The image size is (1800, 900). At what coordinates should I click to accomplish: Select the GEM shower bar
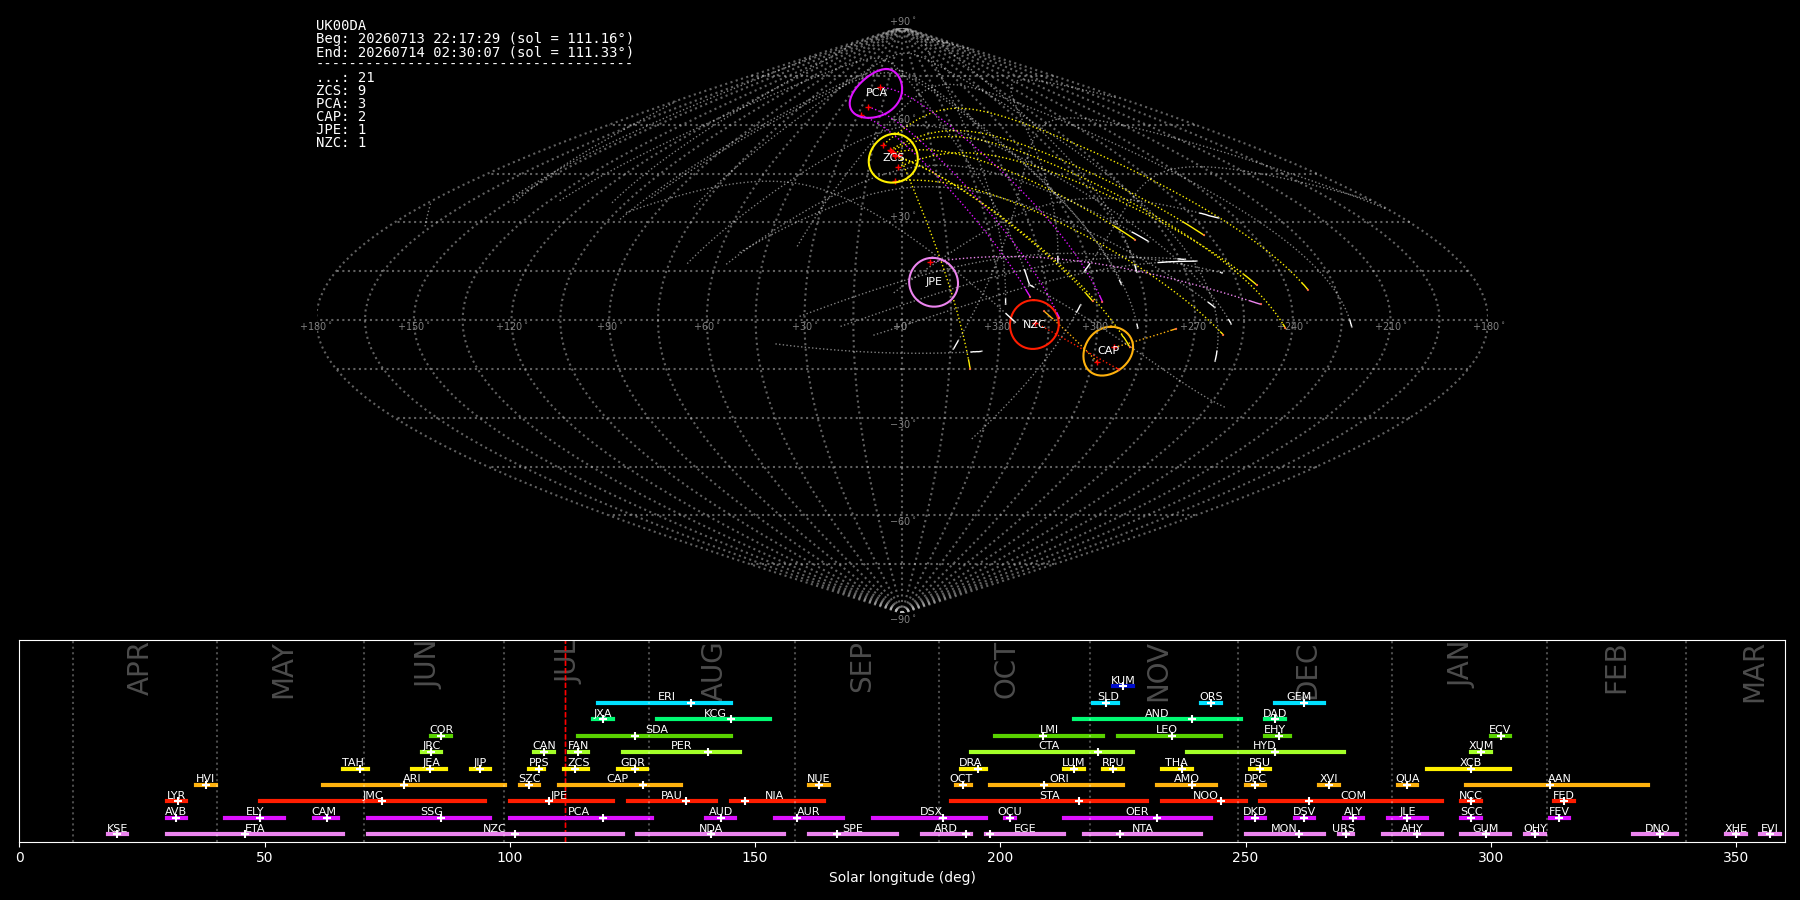pyautogui.click(x=1299, y=703)
